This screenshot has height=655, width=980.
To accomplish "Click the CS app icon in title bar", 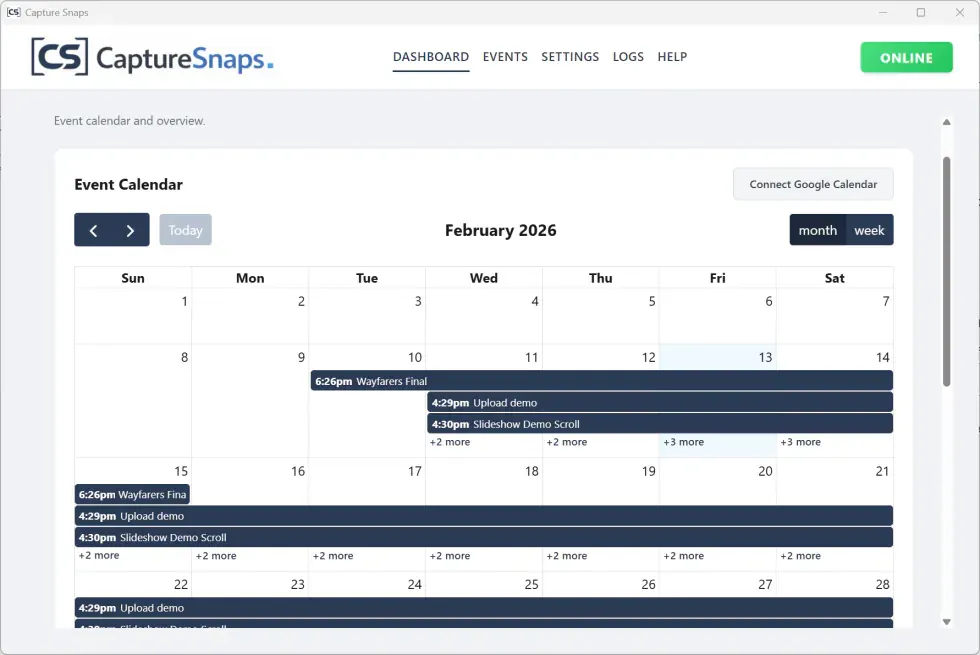I will pyautogui.click(x=14, y=12).
